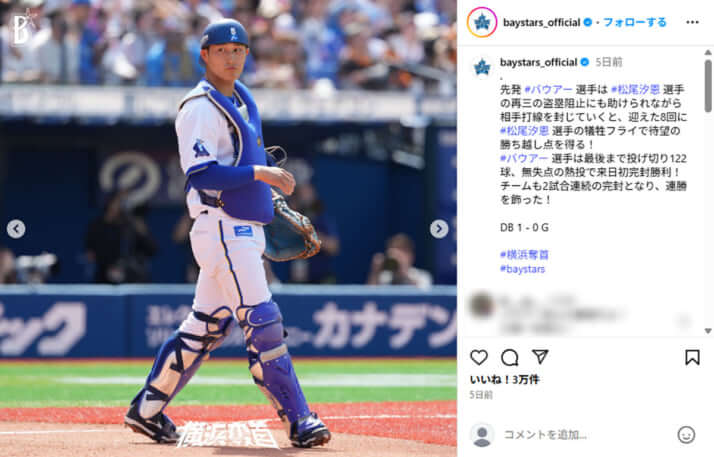Click the コメントを追加 comment input field

point(587,435)
